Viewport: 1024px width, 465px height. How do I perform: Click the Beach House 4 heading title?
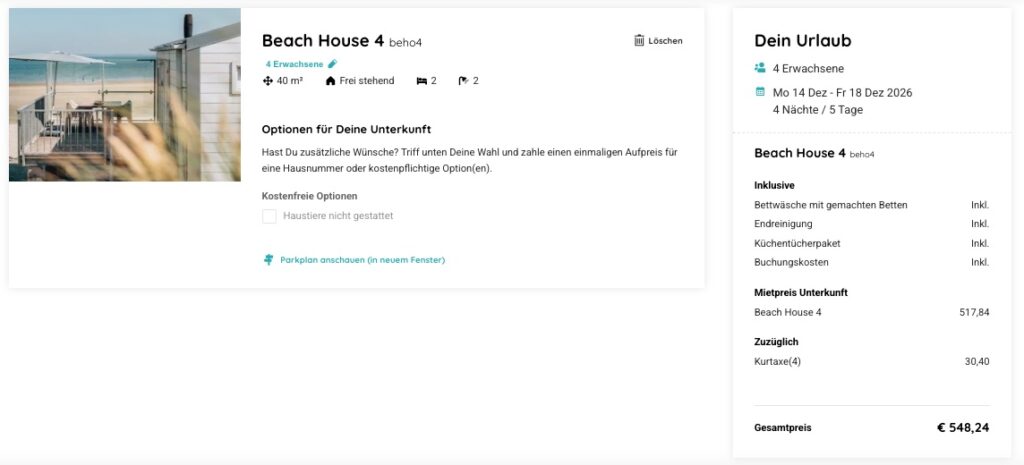point(323,40)
